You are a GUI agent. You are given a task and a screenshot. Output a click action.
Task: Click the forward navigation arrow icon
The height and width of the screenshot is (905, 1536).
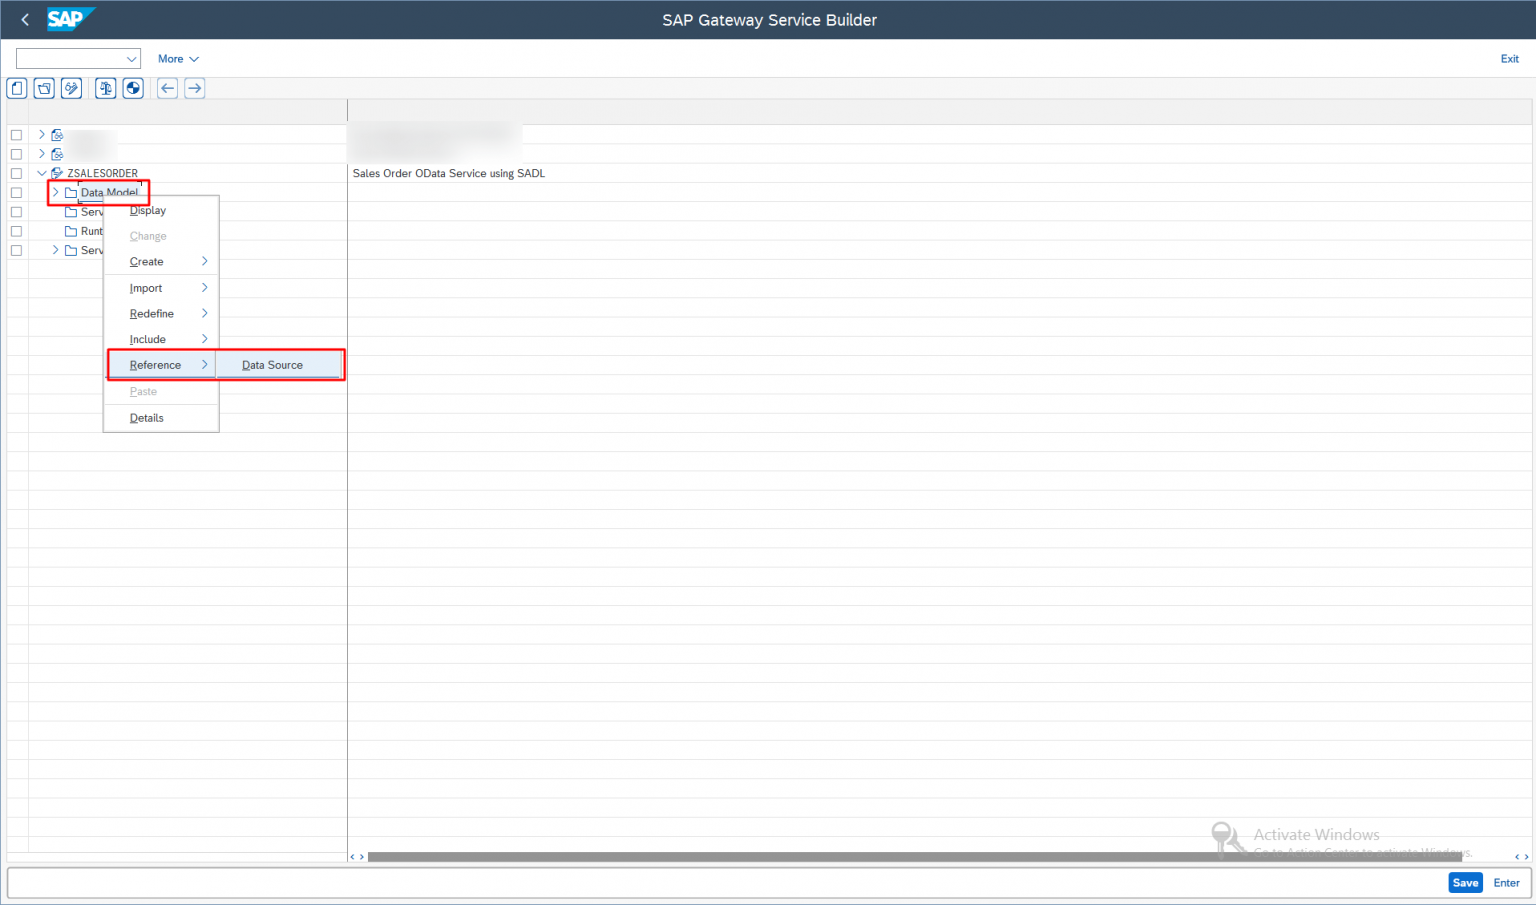point(194,88)
